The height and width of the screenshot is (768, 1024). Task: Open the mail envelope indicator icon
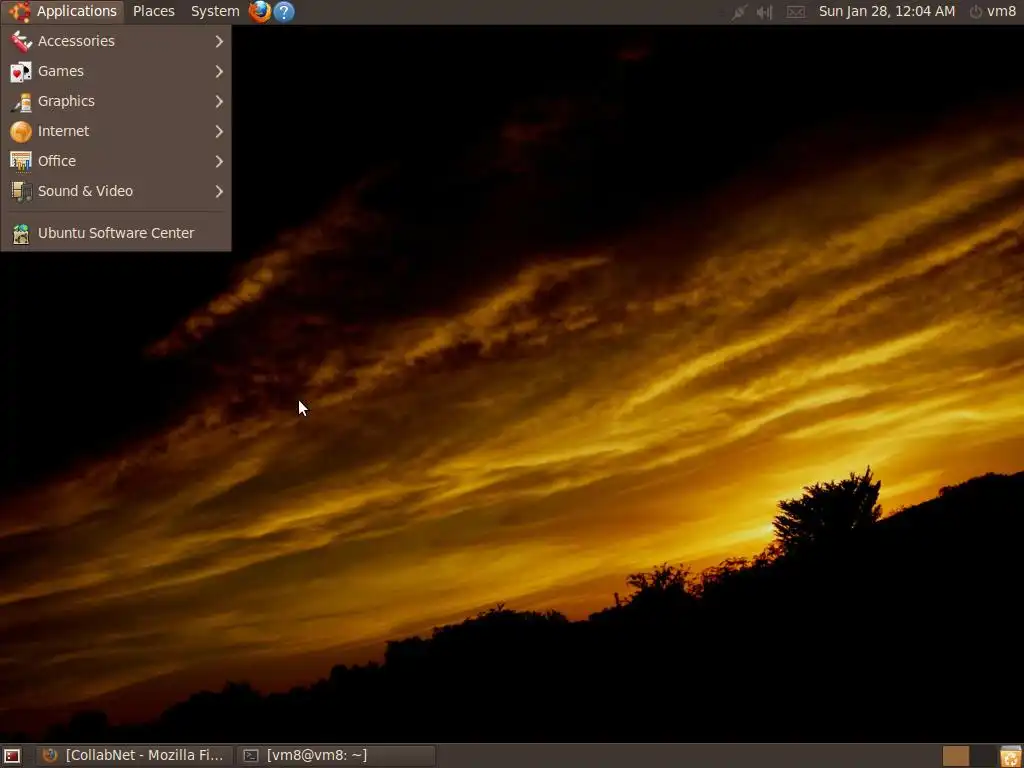[x=795, y=12]
